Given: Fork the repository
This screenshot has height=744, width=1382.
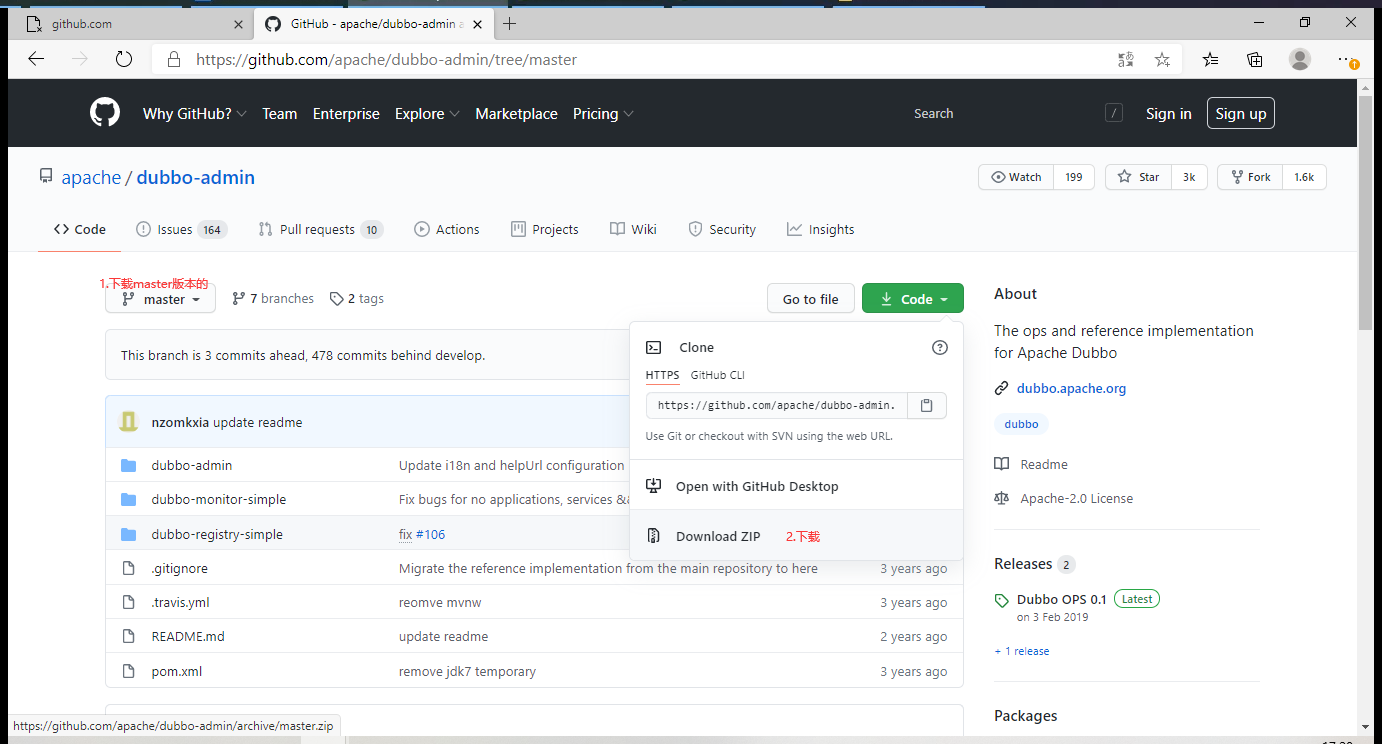Looking at the screenshot, I should [1250, 177].
